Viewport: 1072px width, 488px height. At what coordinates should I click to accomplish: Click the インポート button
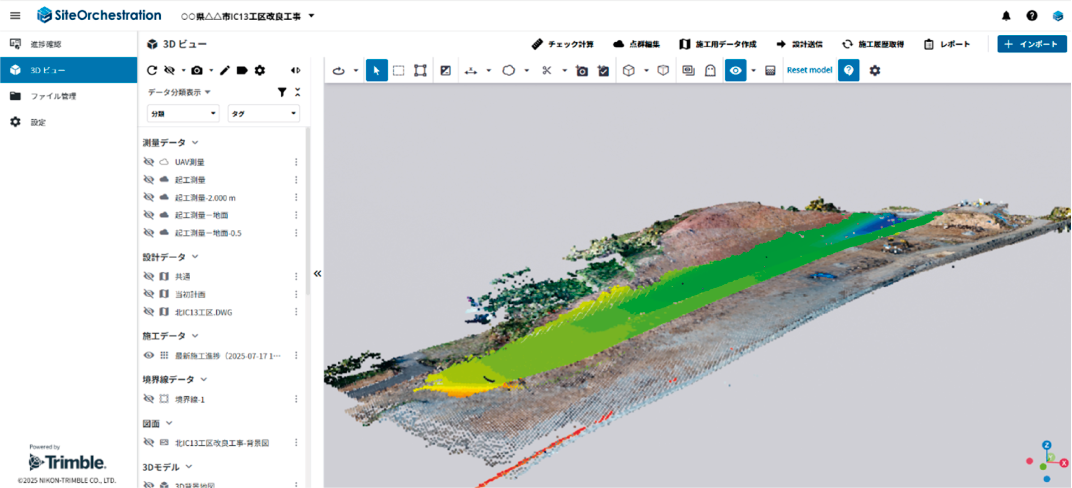[1030, 44]
